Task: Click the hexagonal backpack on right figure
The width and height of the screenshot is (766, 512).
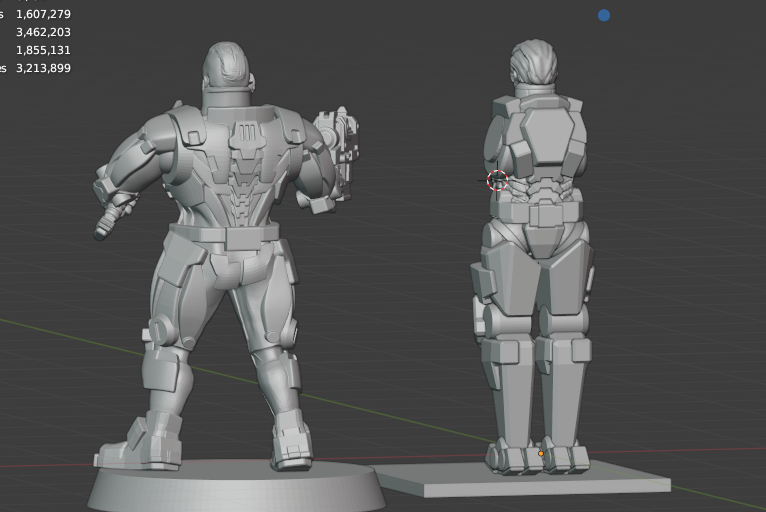Action: (547, 136)
